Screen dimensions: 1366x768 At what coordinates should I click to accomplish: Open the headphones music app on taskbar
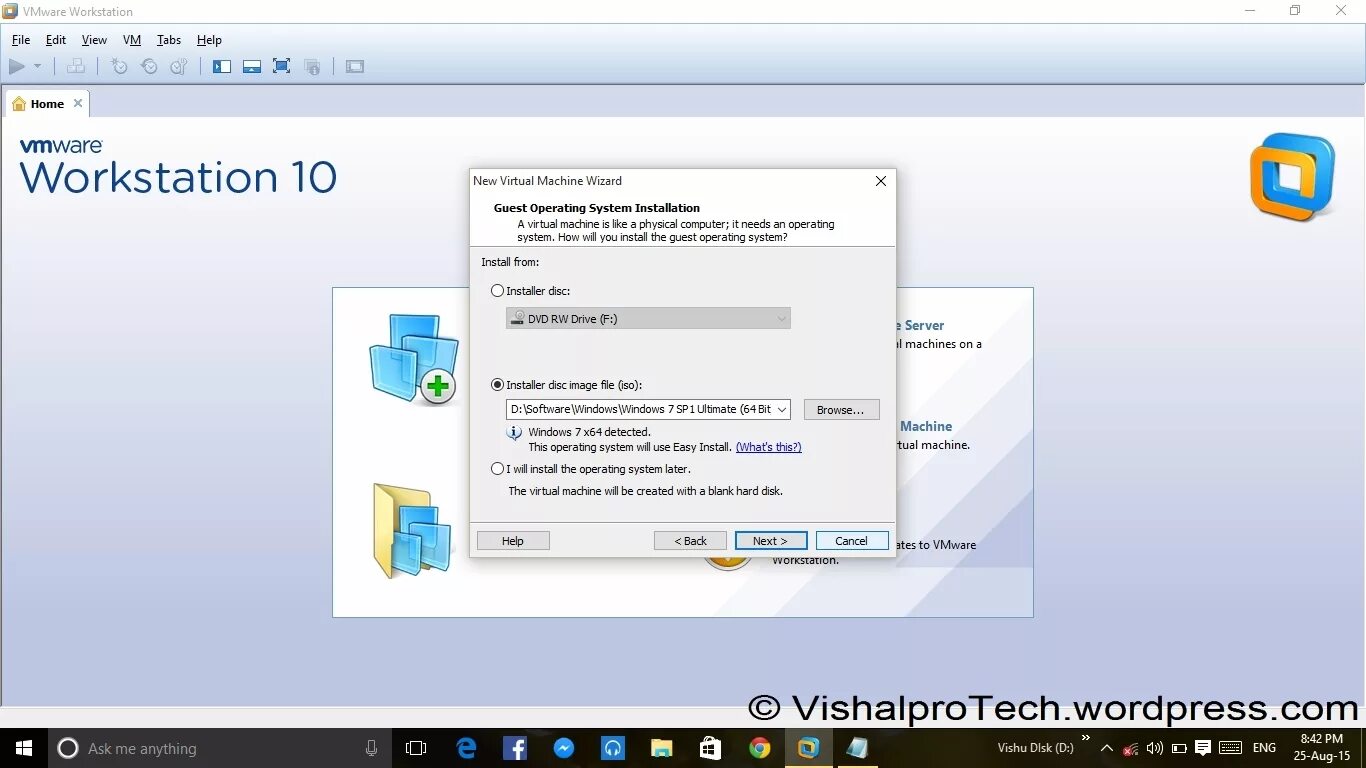click(613, 748)
